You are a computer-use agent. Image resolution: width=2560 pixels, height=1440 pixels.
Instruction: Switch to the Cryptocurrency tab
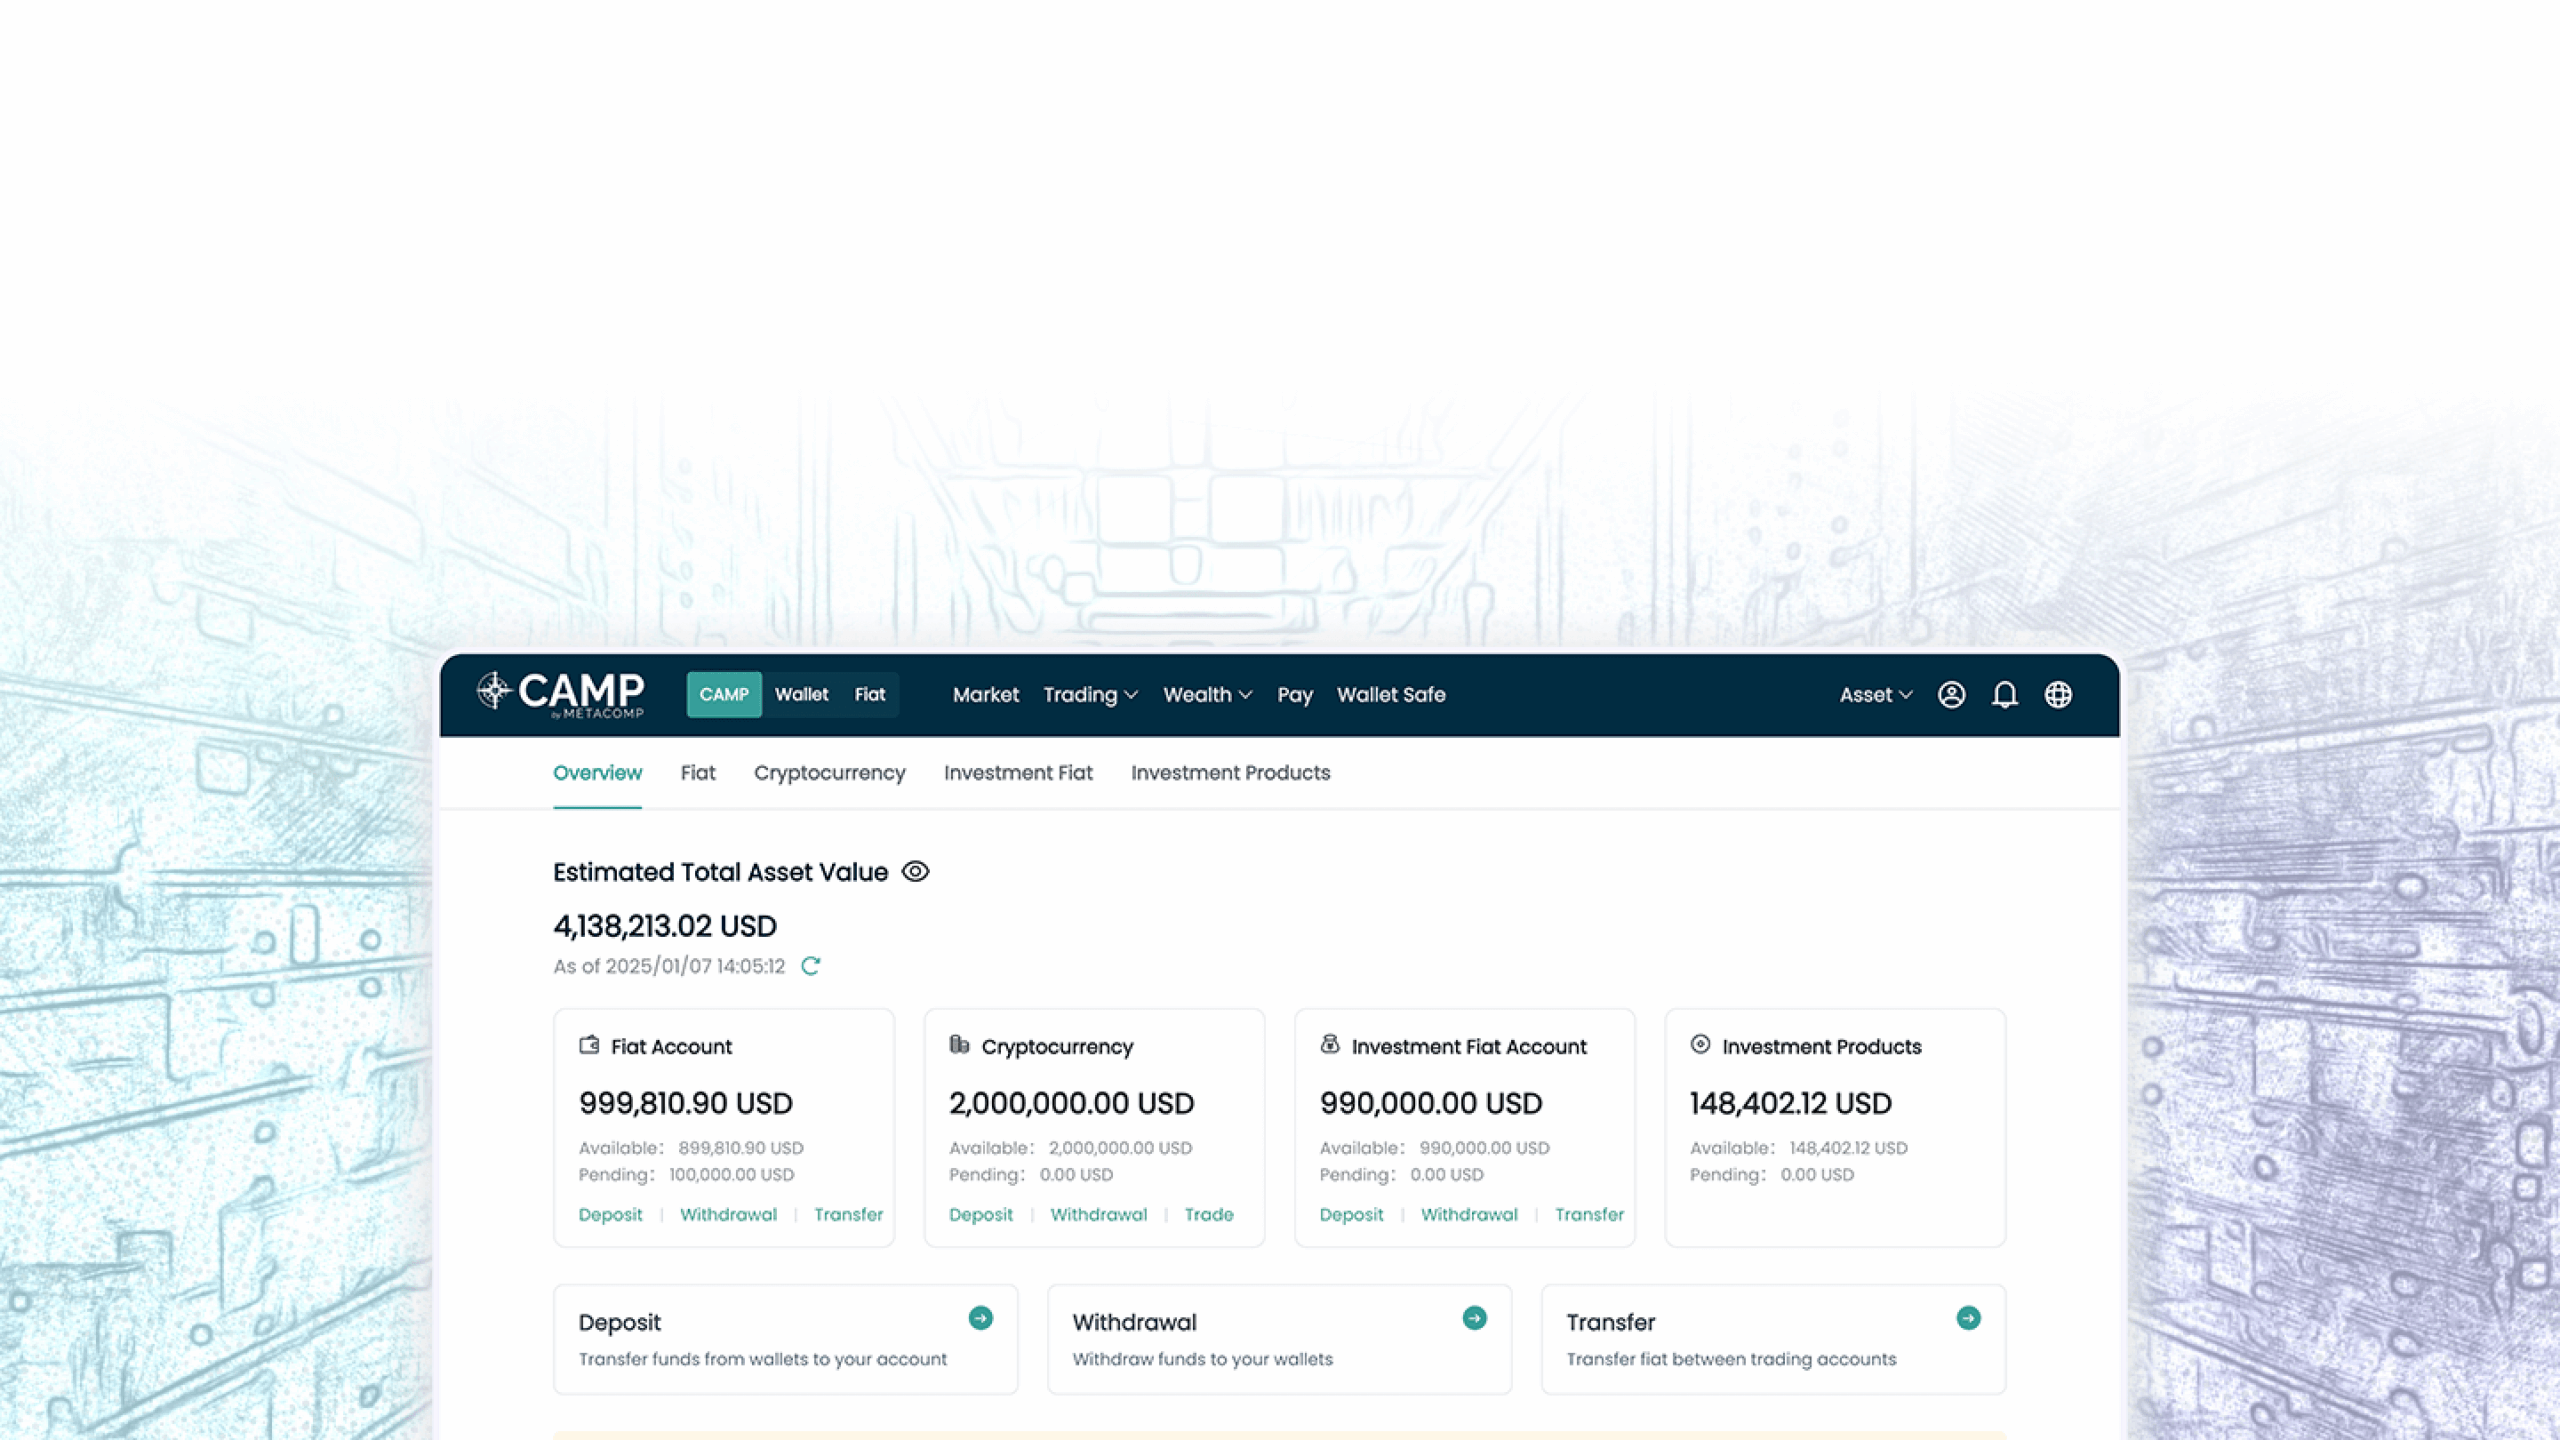pyautogui.click(x=829, y=773)
